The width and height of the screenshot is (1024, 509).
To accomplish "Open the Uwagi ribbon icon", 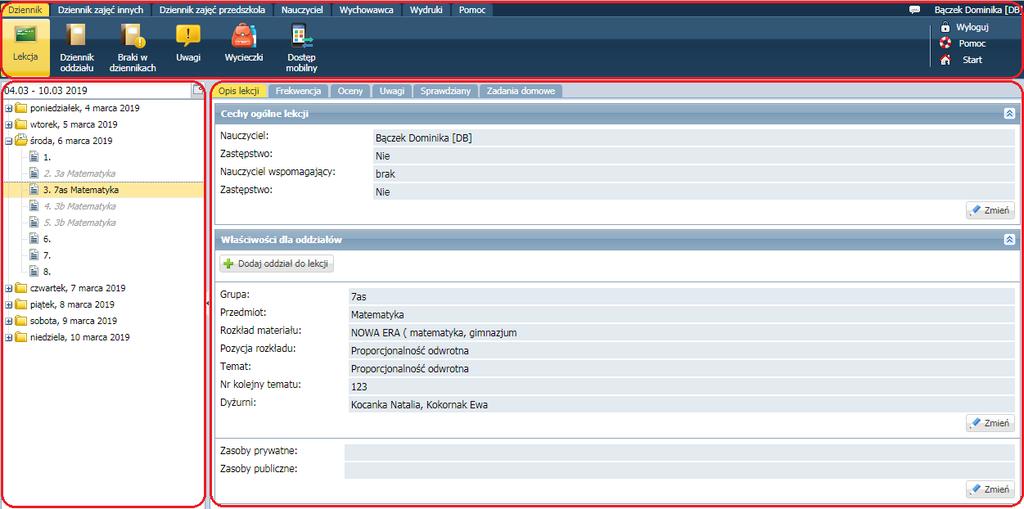I will pyautogui.click(x=188, y=35).
